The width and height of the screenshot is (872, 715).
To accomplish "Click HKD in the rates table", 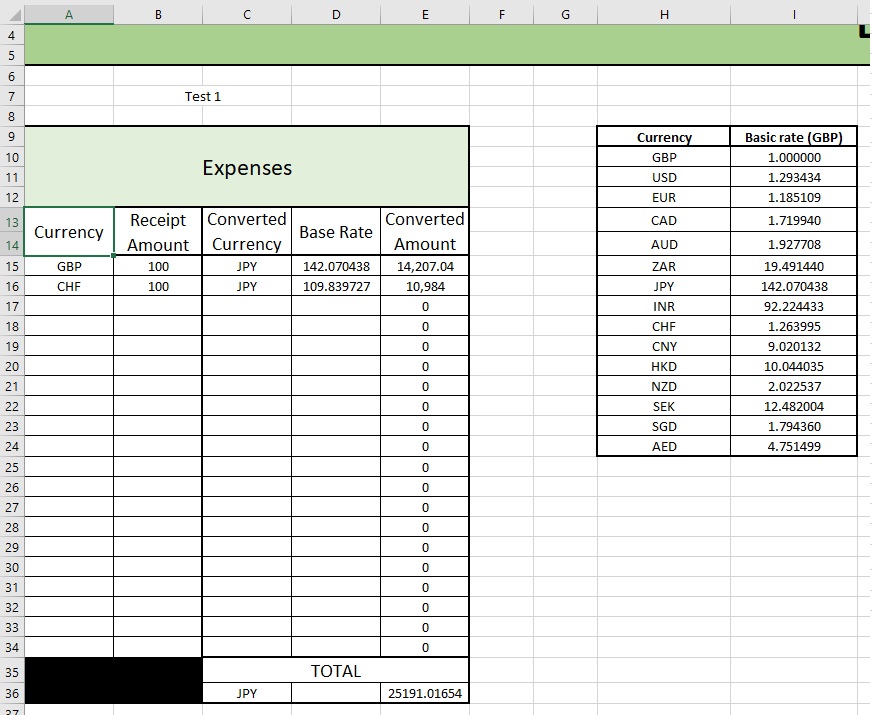I will [x=664, y=366].
